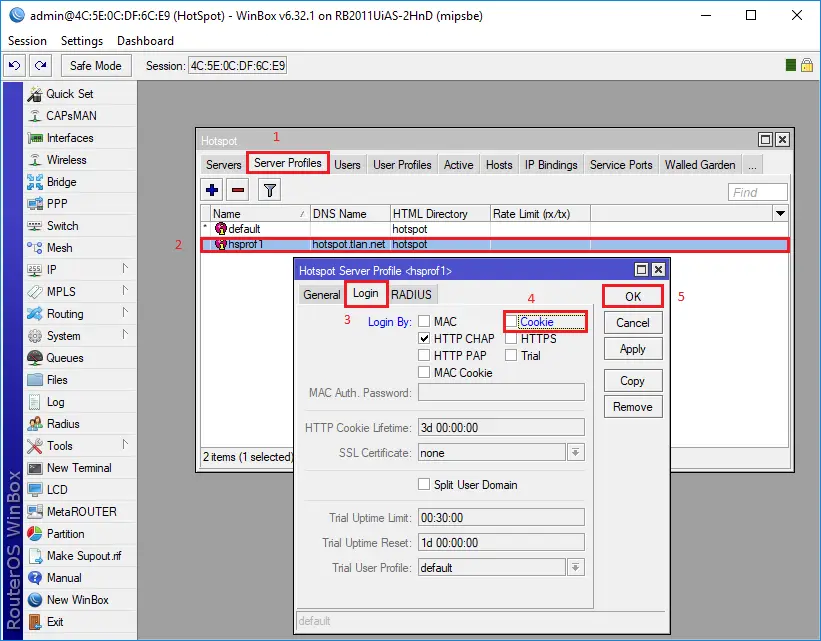Open the Switch section
Image resolution: width=821 pixels, height=641 pixels.
[x=62, y=226]
